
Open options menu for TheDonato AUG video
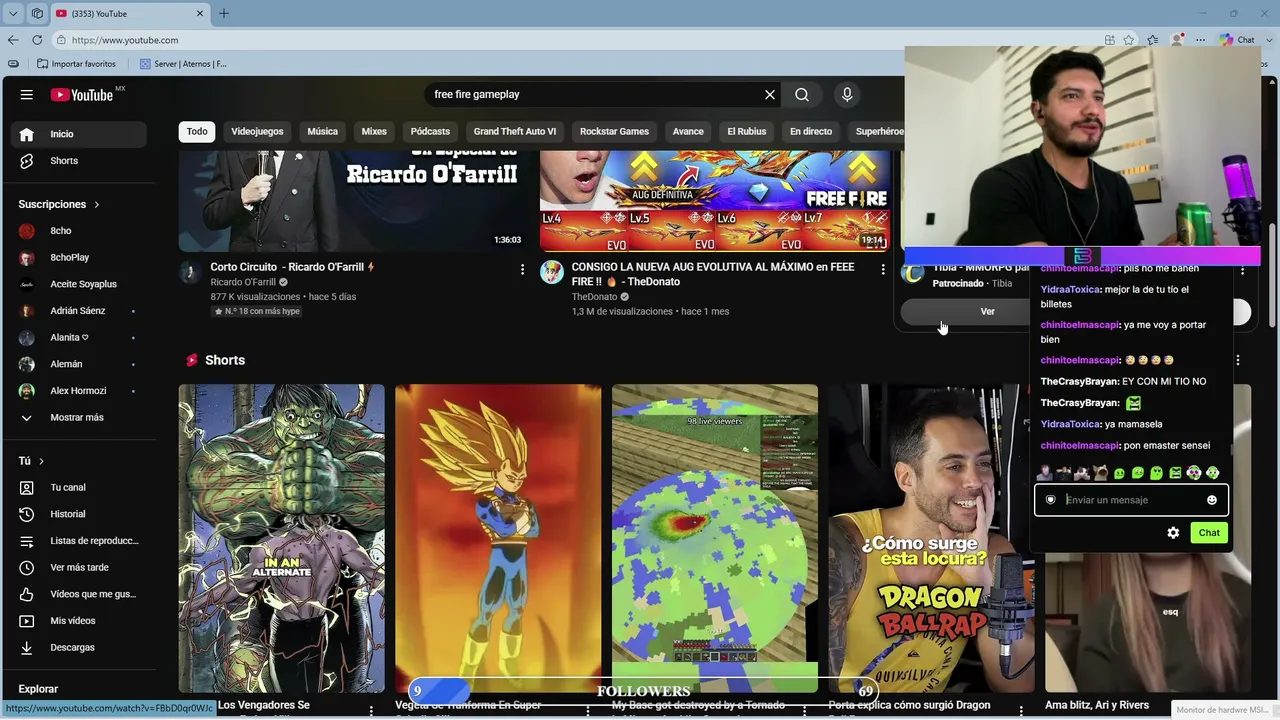point(883,269)
